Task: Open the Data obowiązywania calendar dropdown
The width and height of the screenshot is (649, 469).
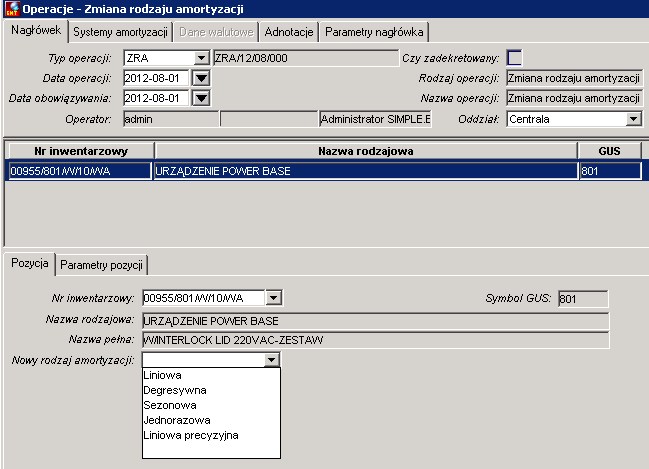Action: [201, 98]
